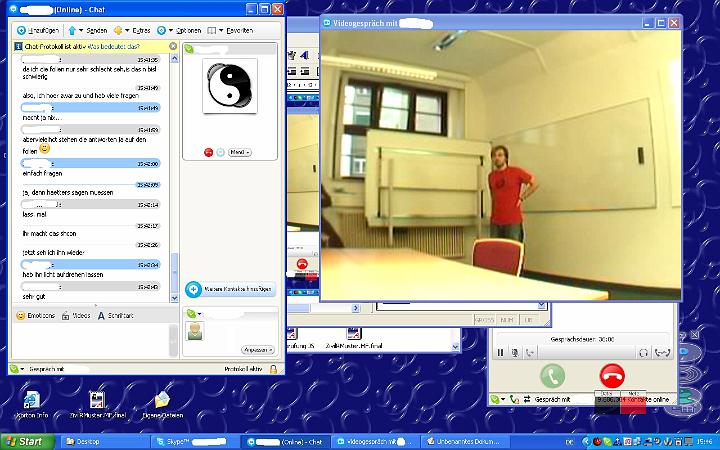Switch to the Chat window taskbar item

point(287,442)
